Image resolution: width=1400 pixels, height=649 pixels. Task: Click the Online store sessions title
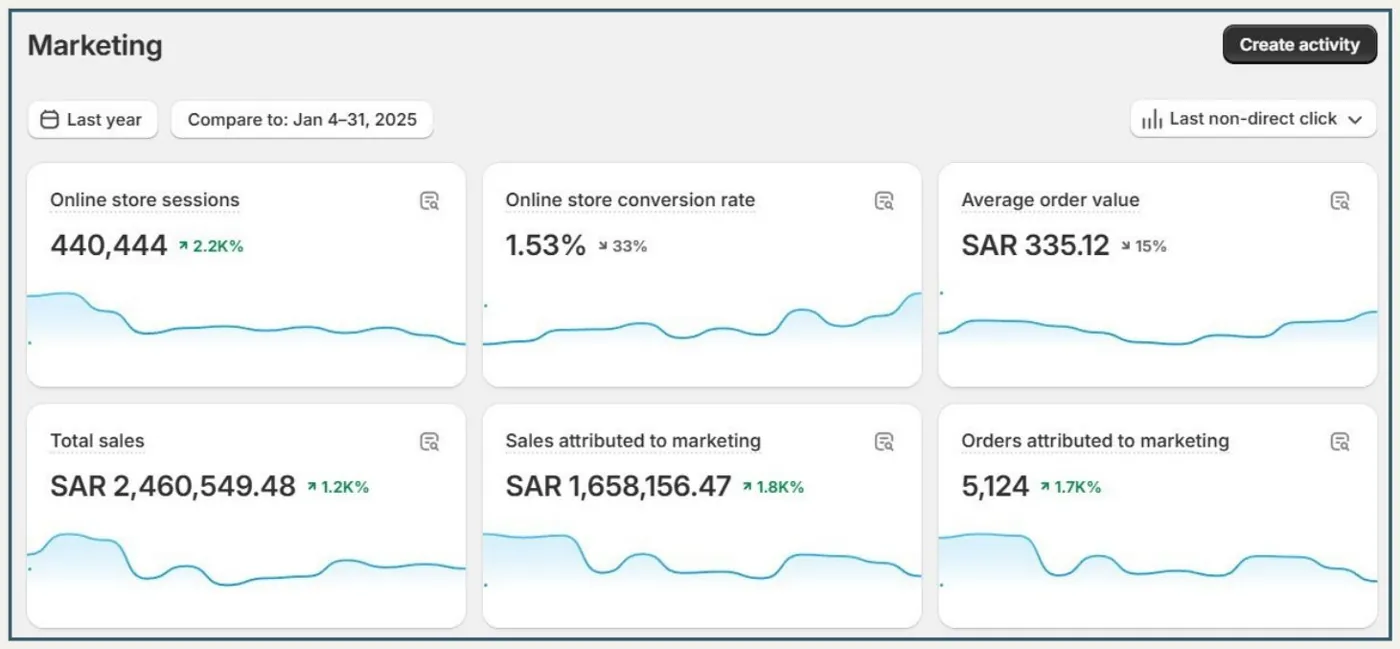click(145, 200)
